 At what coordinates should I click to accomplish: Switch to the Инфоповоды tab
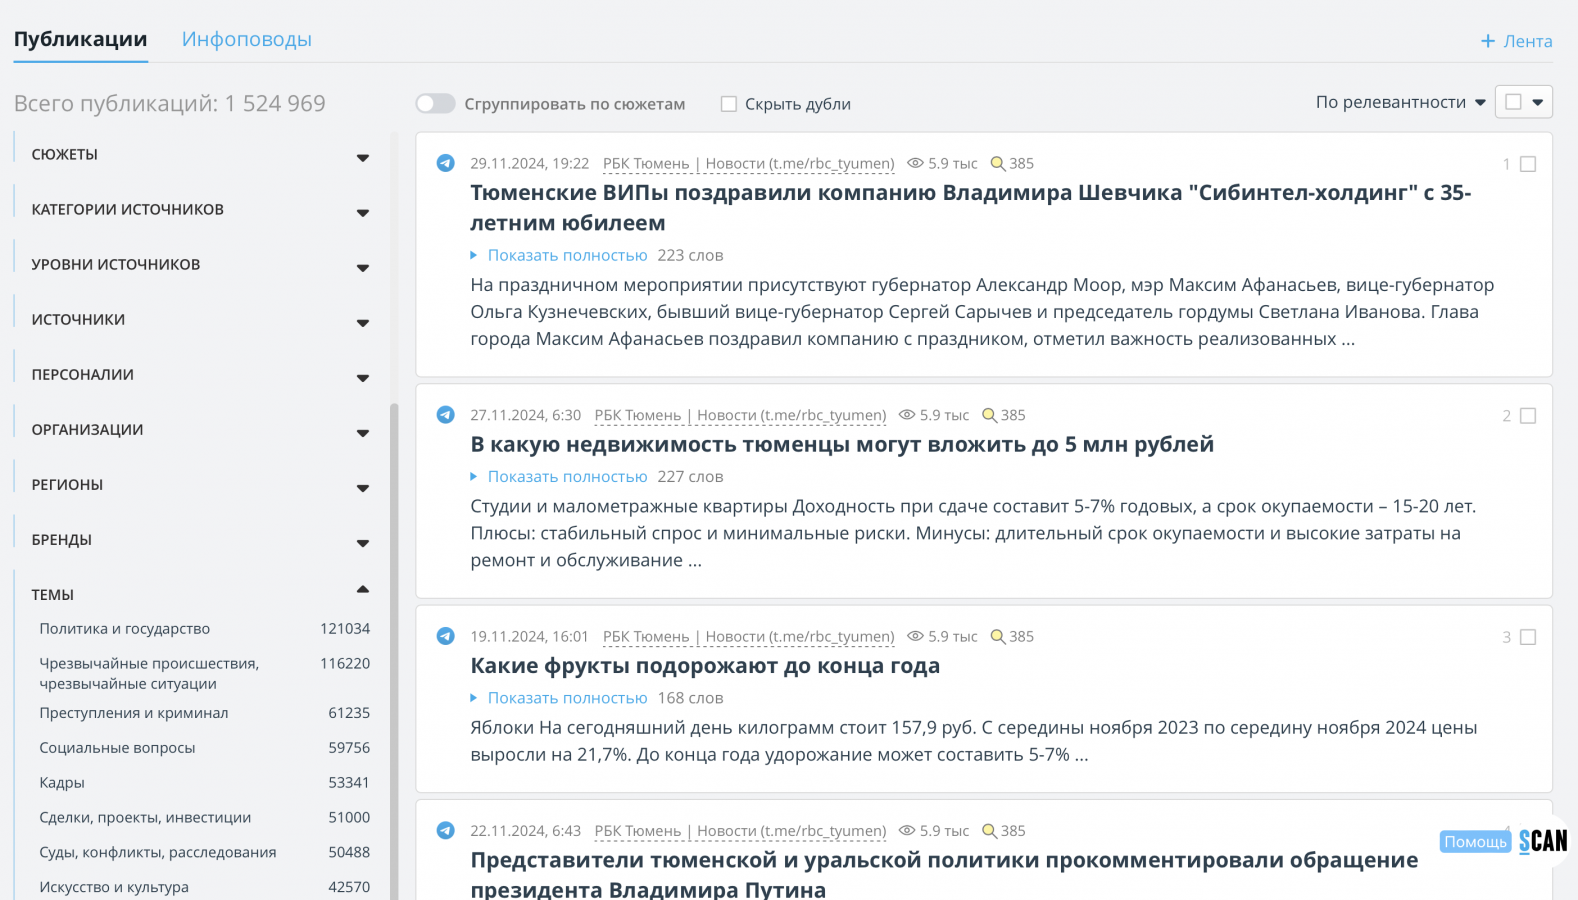click(247, 39)
